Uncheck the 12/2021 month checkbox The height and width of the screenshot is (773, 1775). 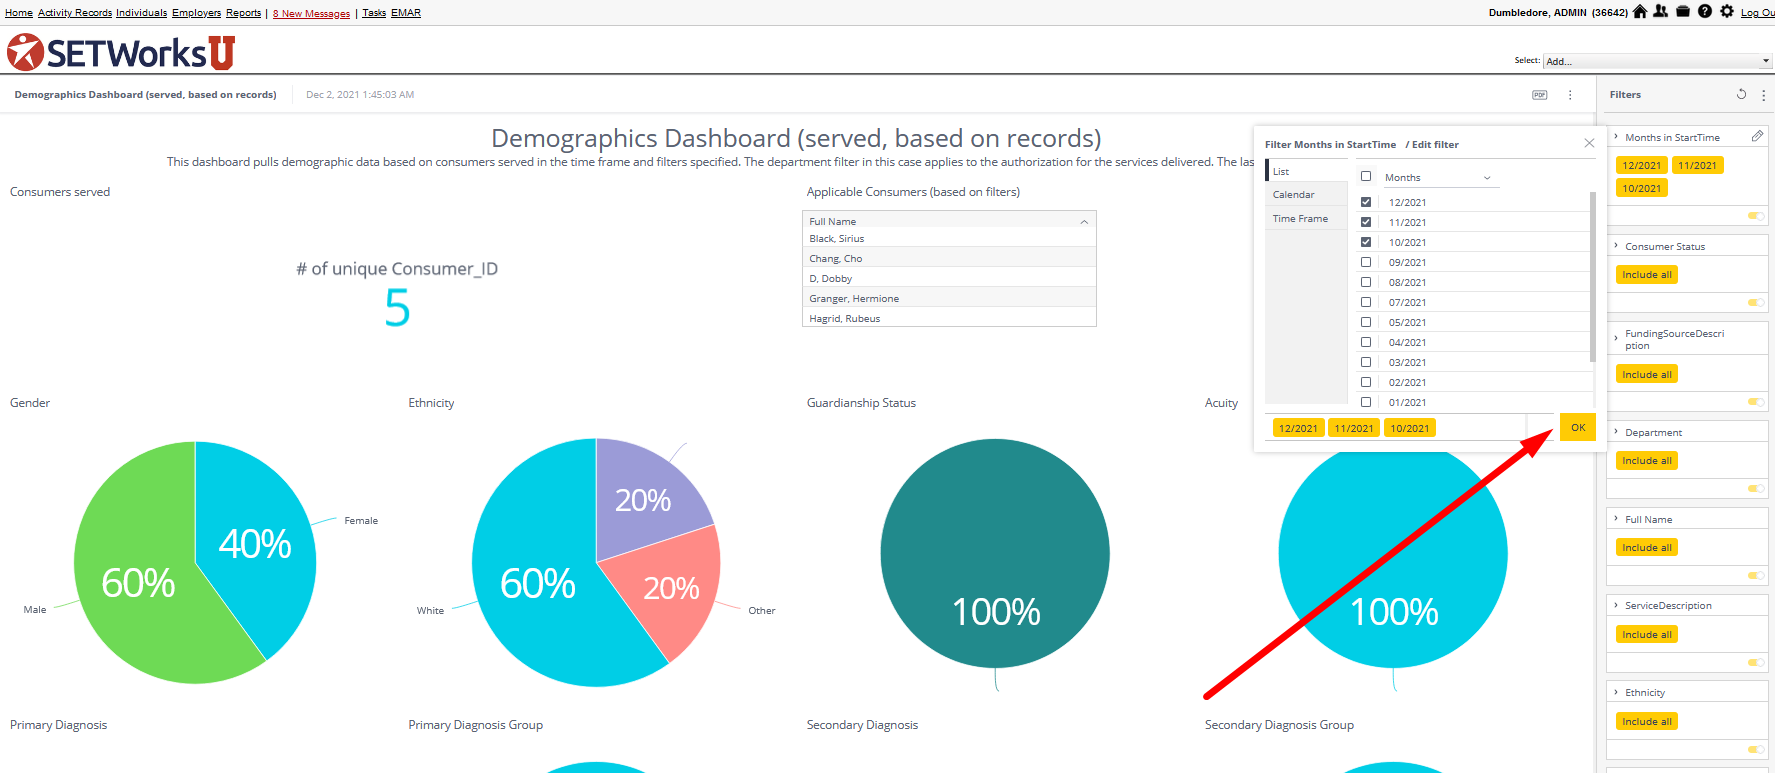point(1366,202)
